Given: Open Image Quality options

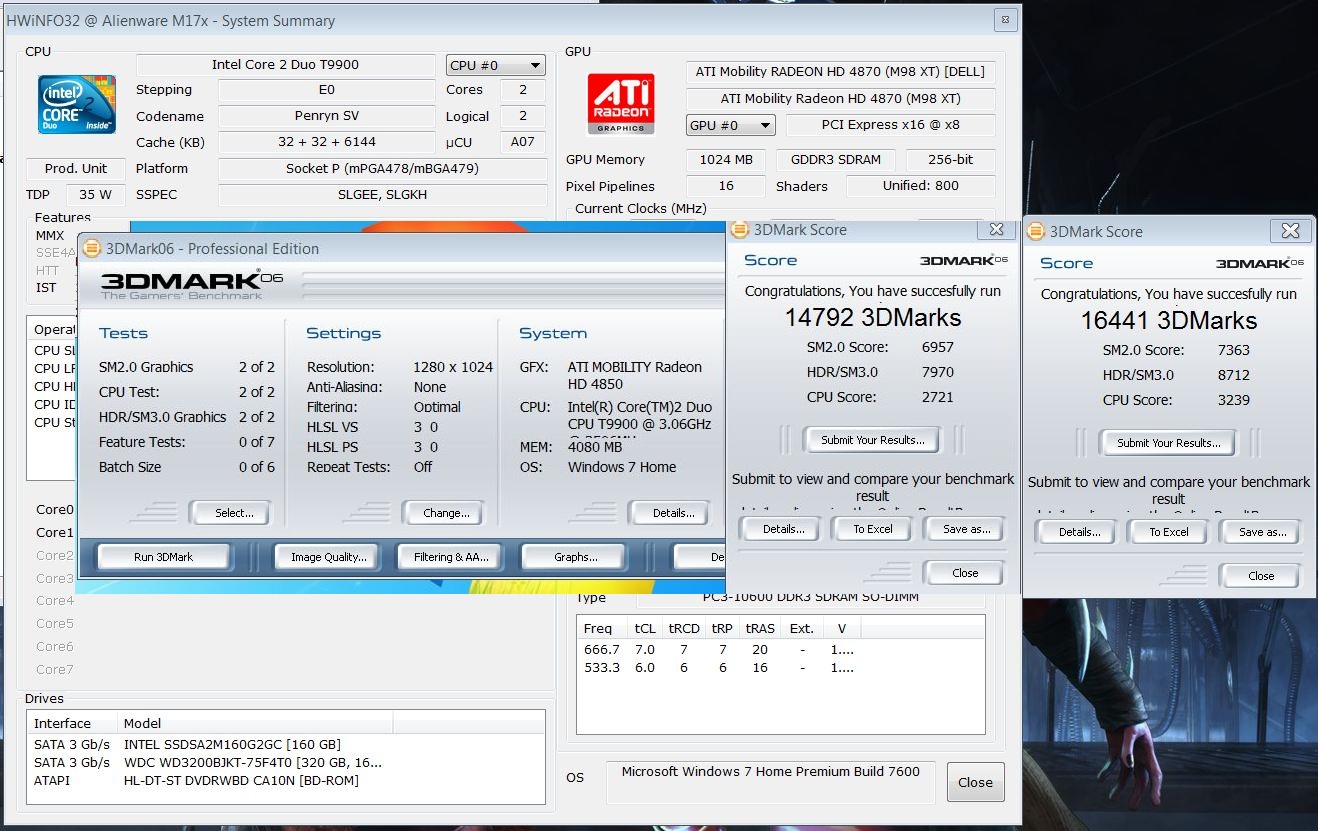Looking at the screenshot, I should click(x=329, y=557).
